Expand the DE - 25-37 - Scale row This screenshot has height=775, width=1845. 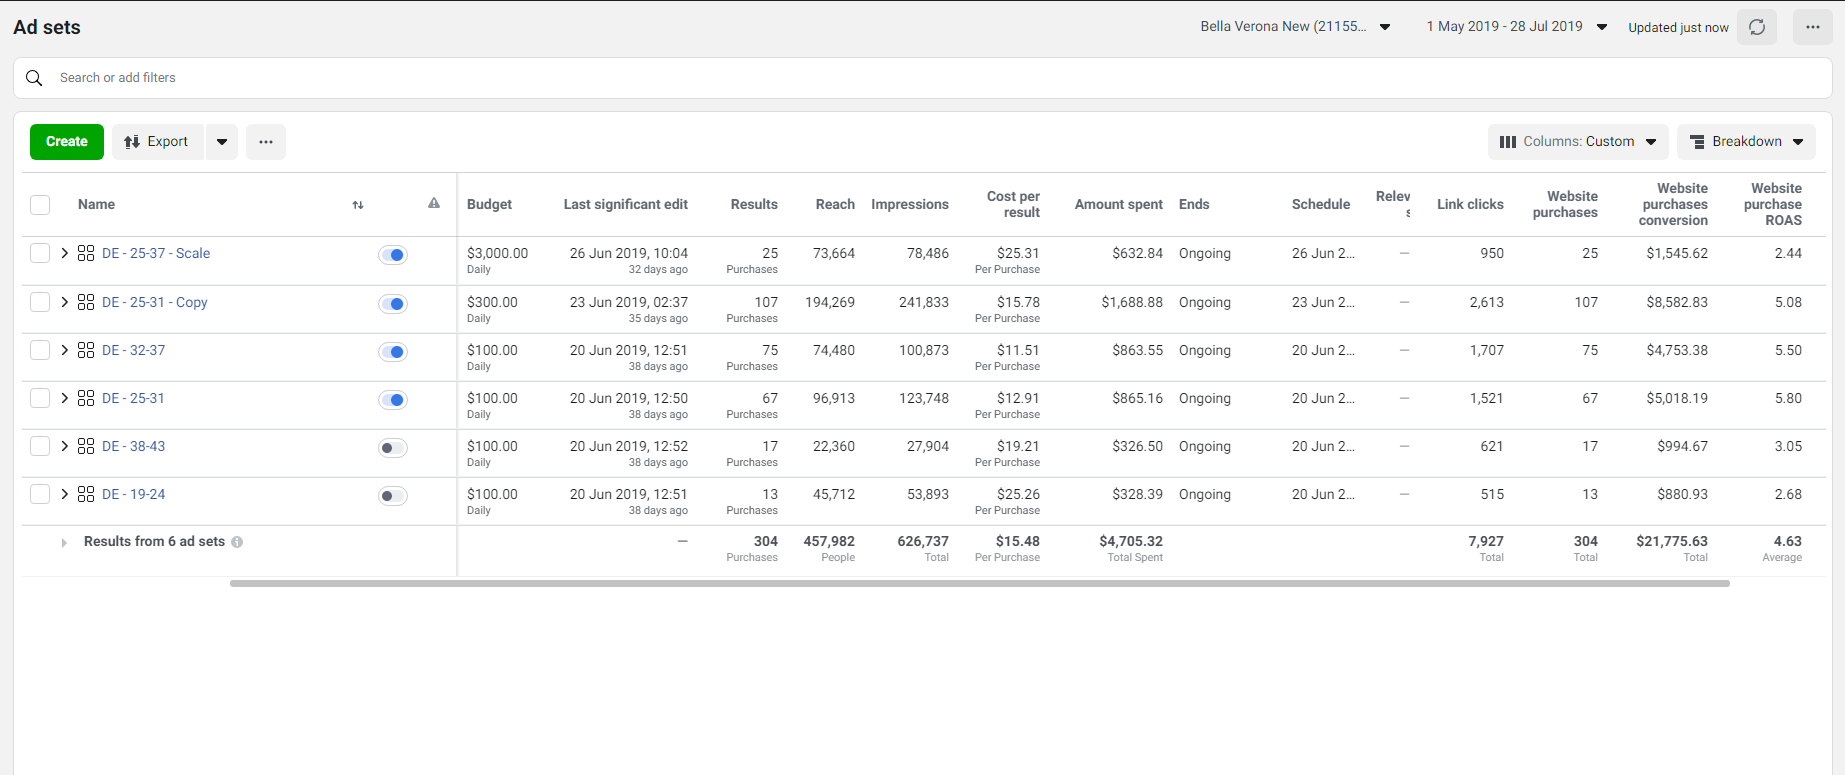tap(64, 253)
